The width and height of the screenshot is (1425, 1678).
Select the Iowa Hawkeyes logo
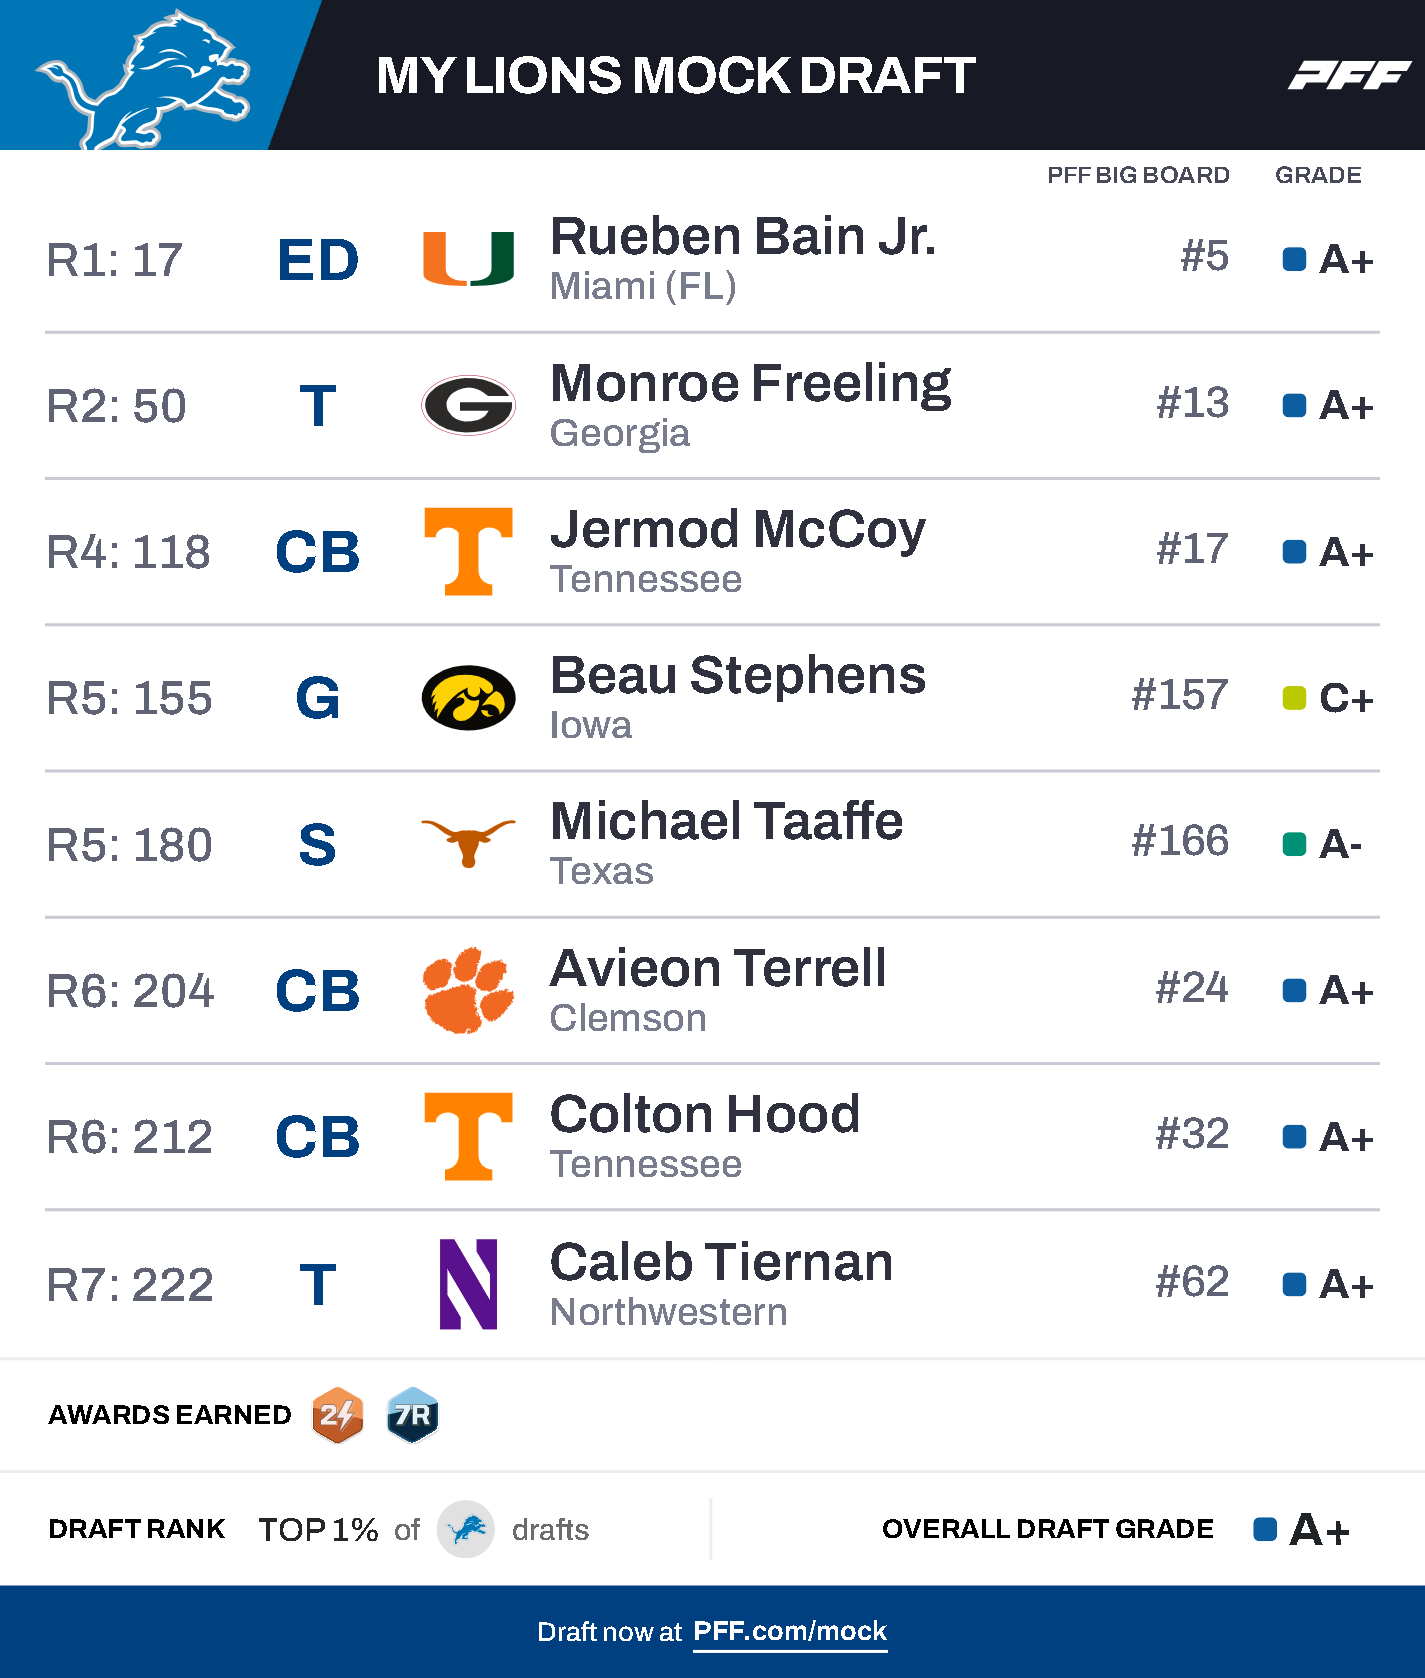pos(468,697)
